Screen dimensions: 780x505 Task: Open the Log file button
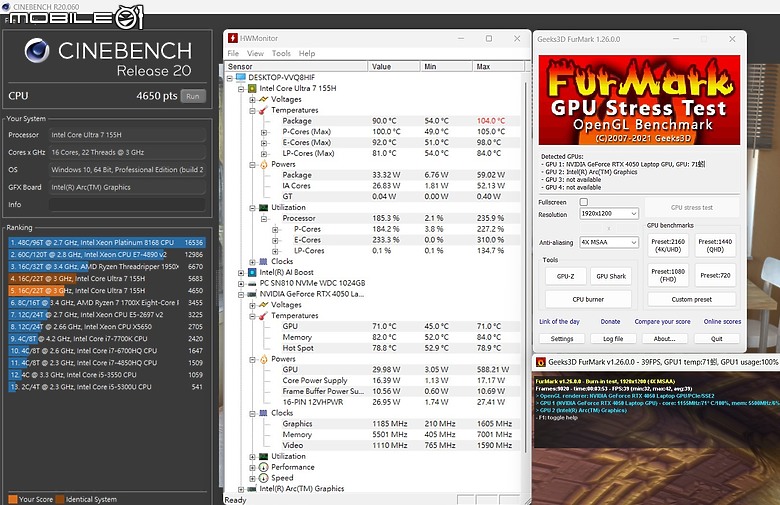[x=613, y=339]
